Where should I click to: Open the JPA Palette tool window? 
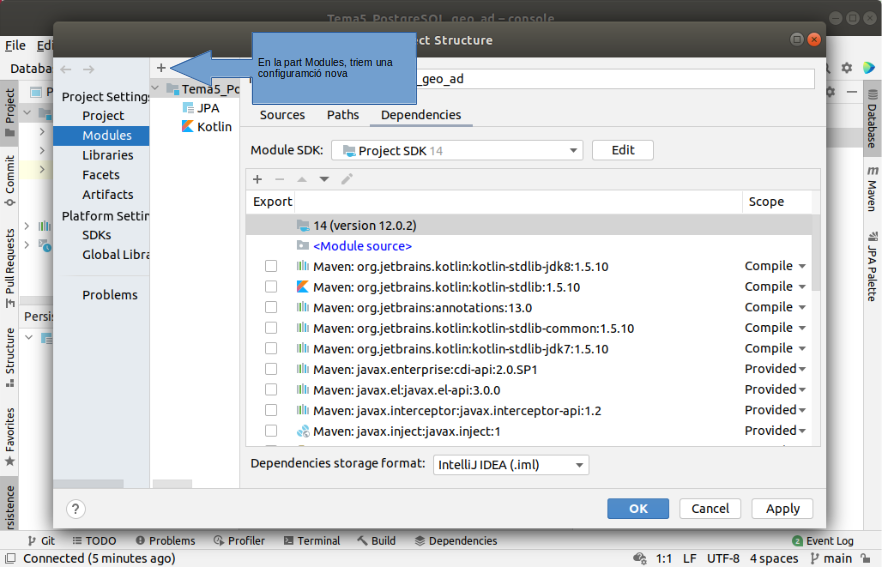[871, 266]
